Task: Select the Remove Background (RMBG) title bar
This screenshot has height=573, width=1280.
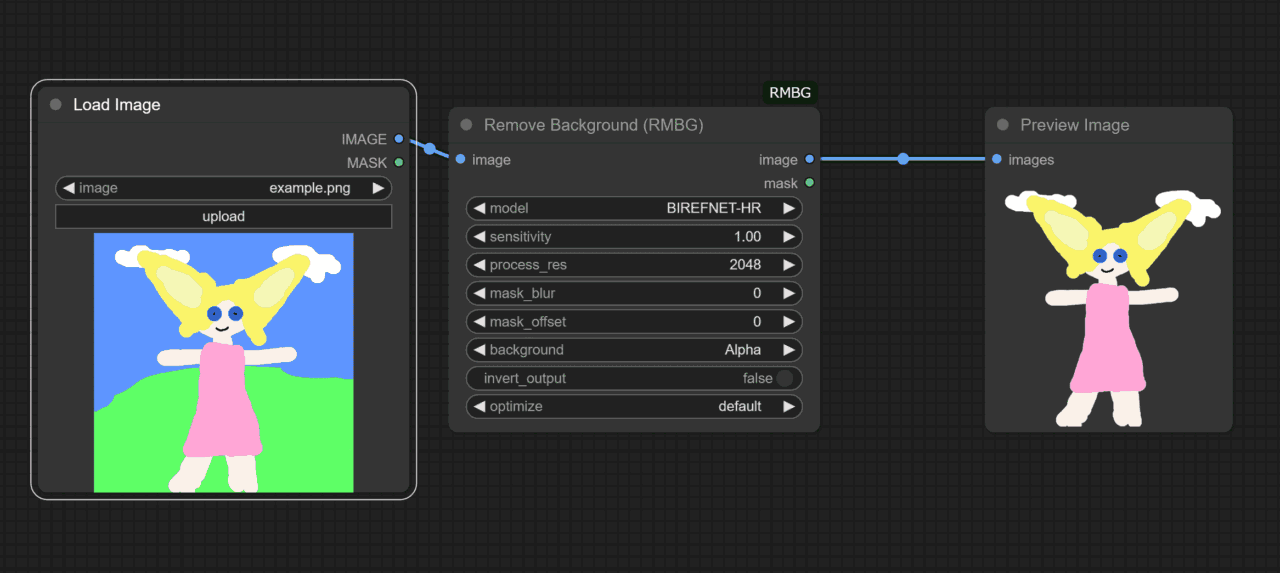Action: (634, 125)
